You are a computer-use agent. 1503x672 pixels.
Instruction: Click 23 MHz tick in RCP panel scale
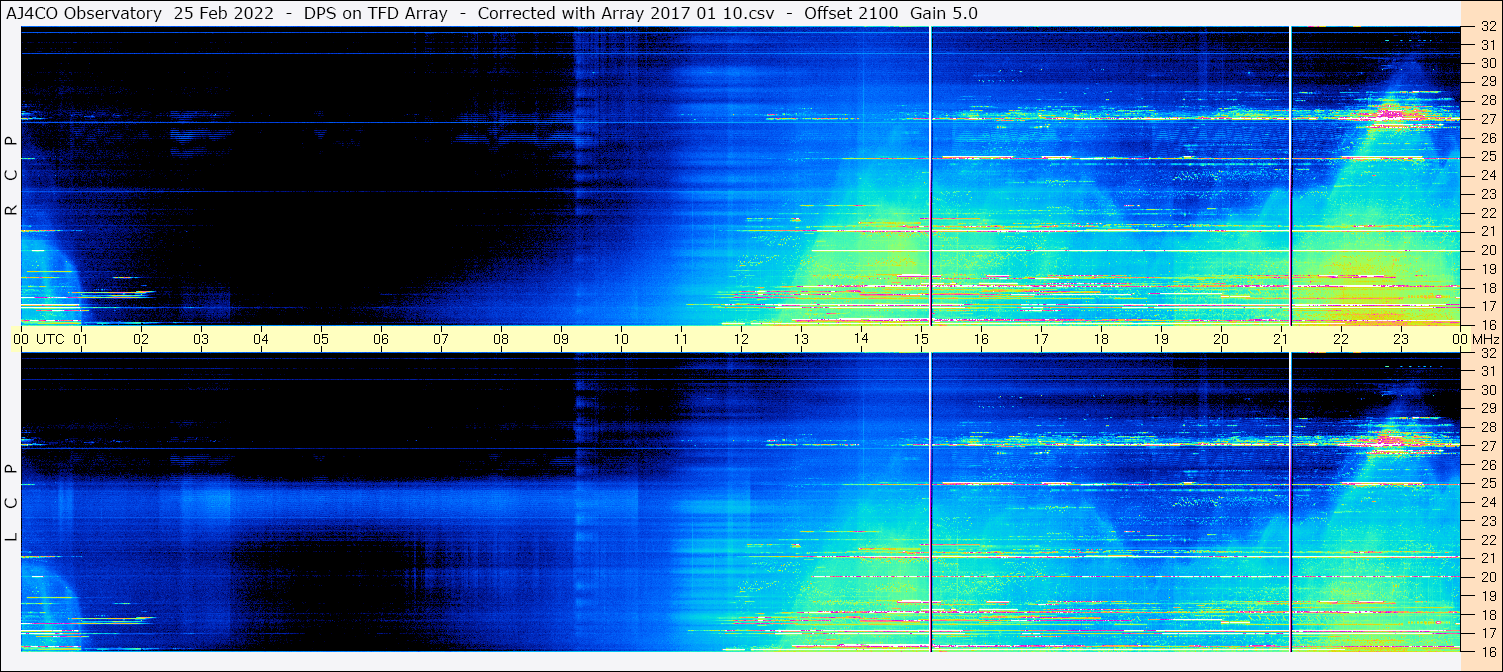coord(1487,194)
